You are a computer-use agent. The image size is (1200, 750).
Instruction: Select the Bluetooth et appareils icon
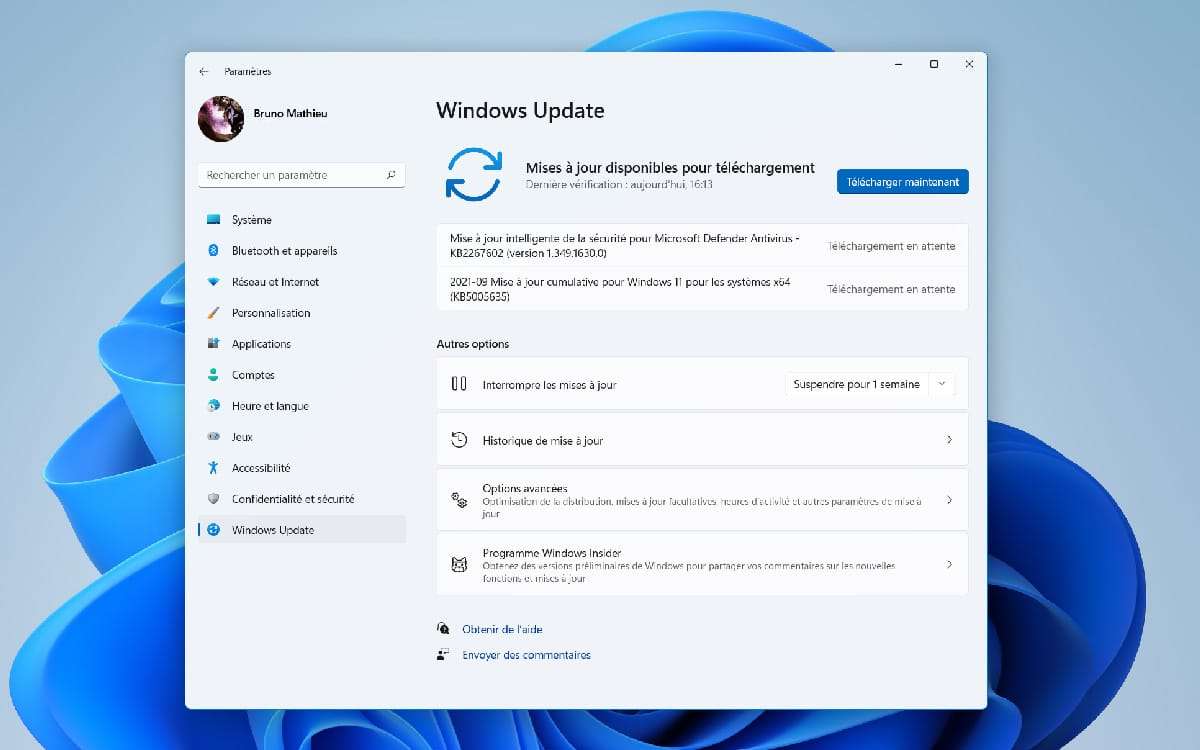point(213,251)
